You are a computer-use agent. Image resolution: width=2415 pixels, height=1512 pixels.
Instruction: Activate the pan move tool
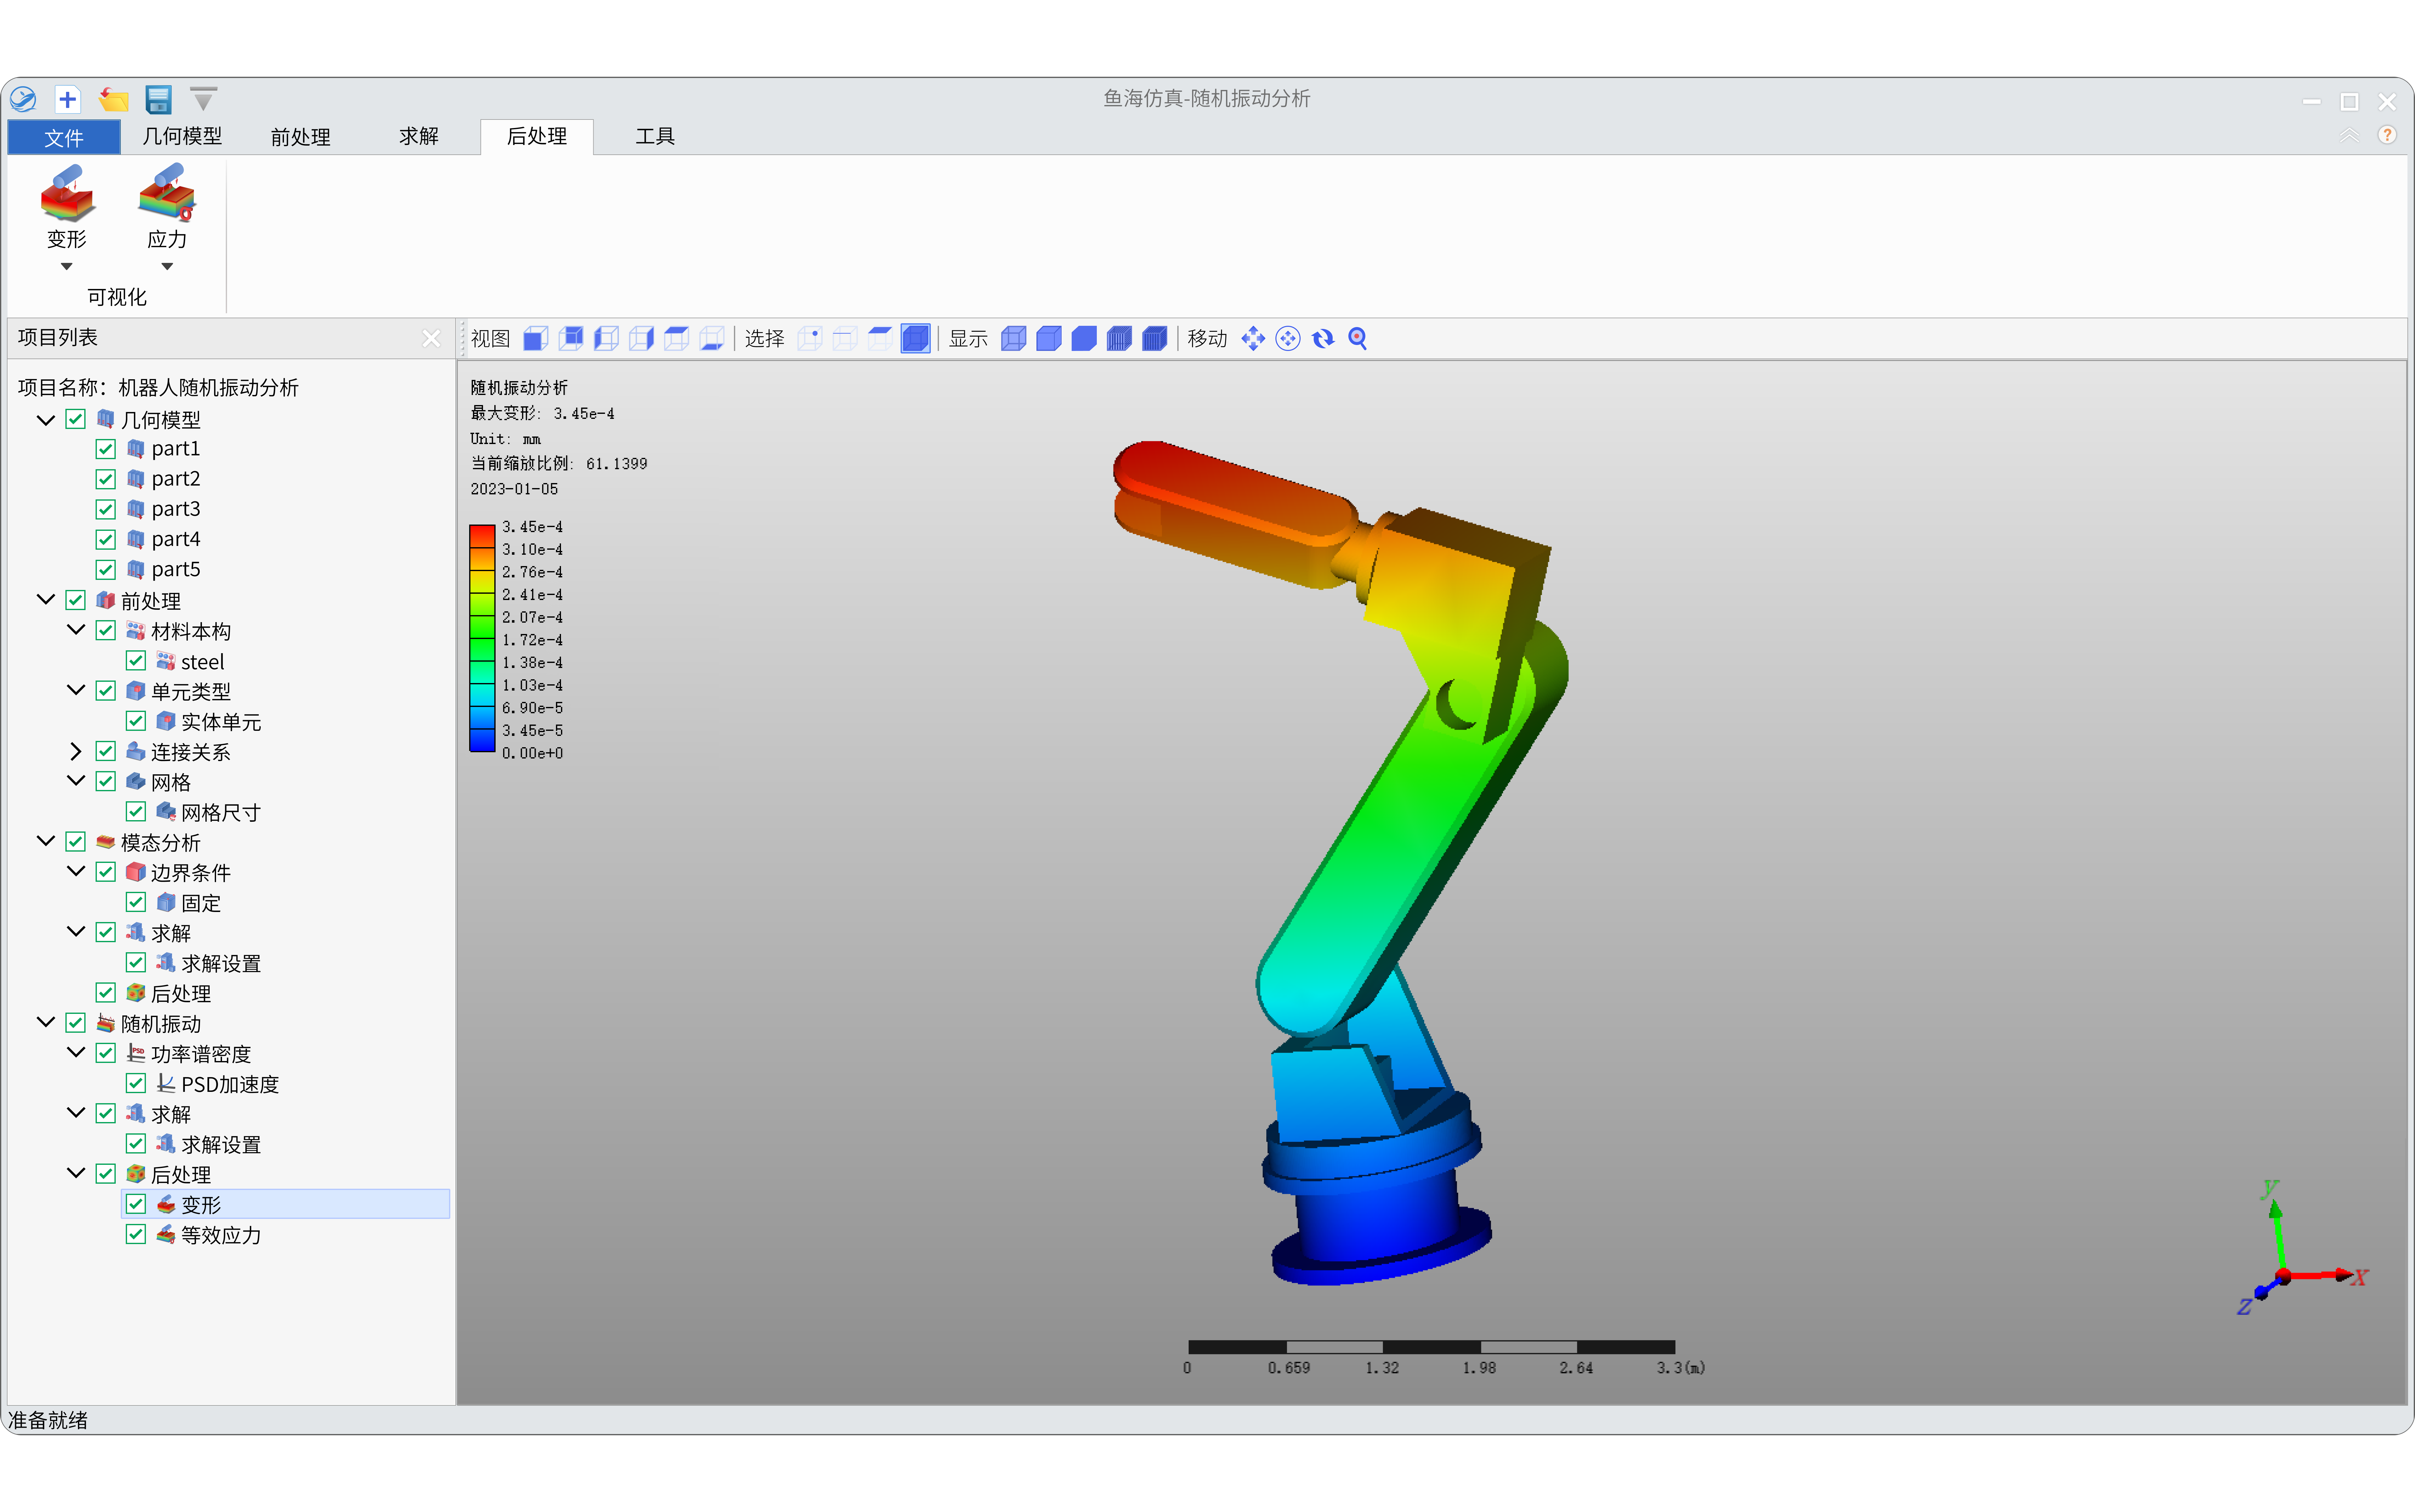(x=1253, y=339)
